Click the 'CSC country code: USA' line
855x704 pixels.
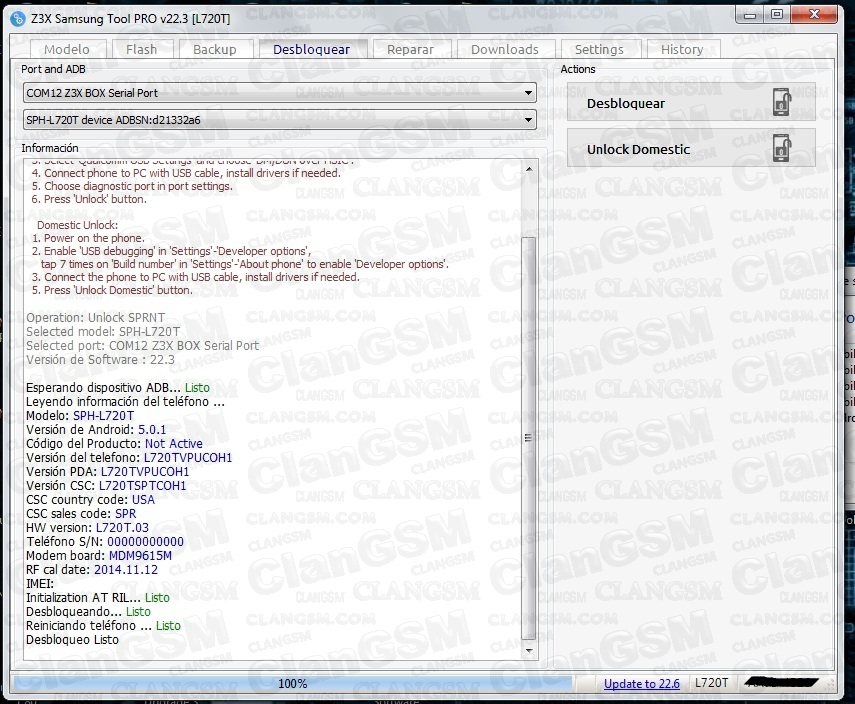point(91,500)
